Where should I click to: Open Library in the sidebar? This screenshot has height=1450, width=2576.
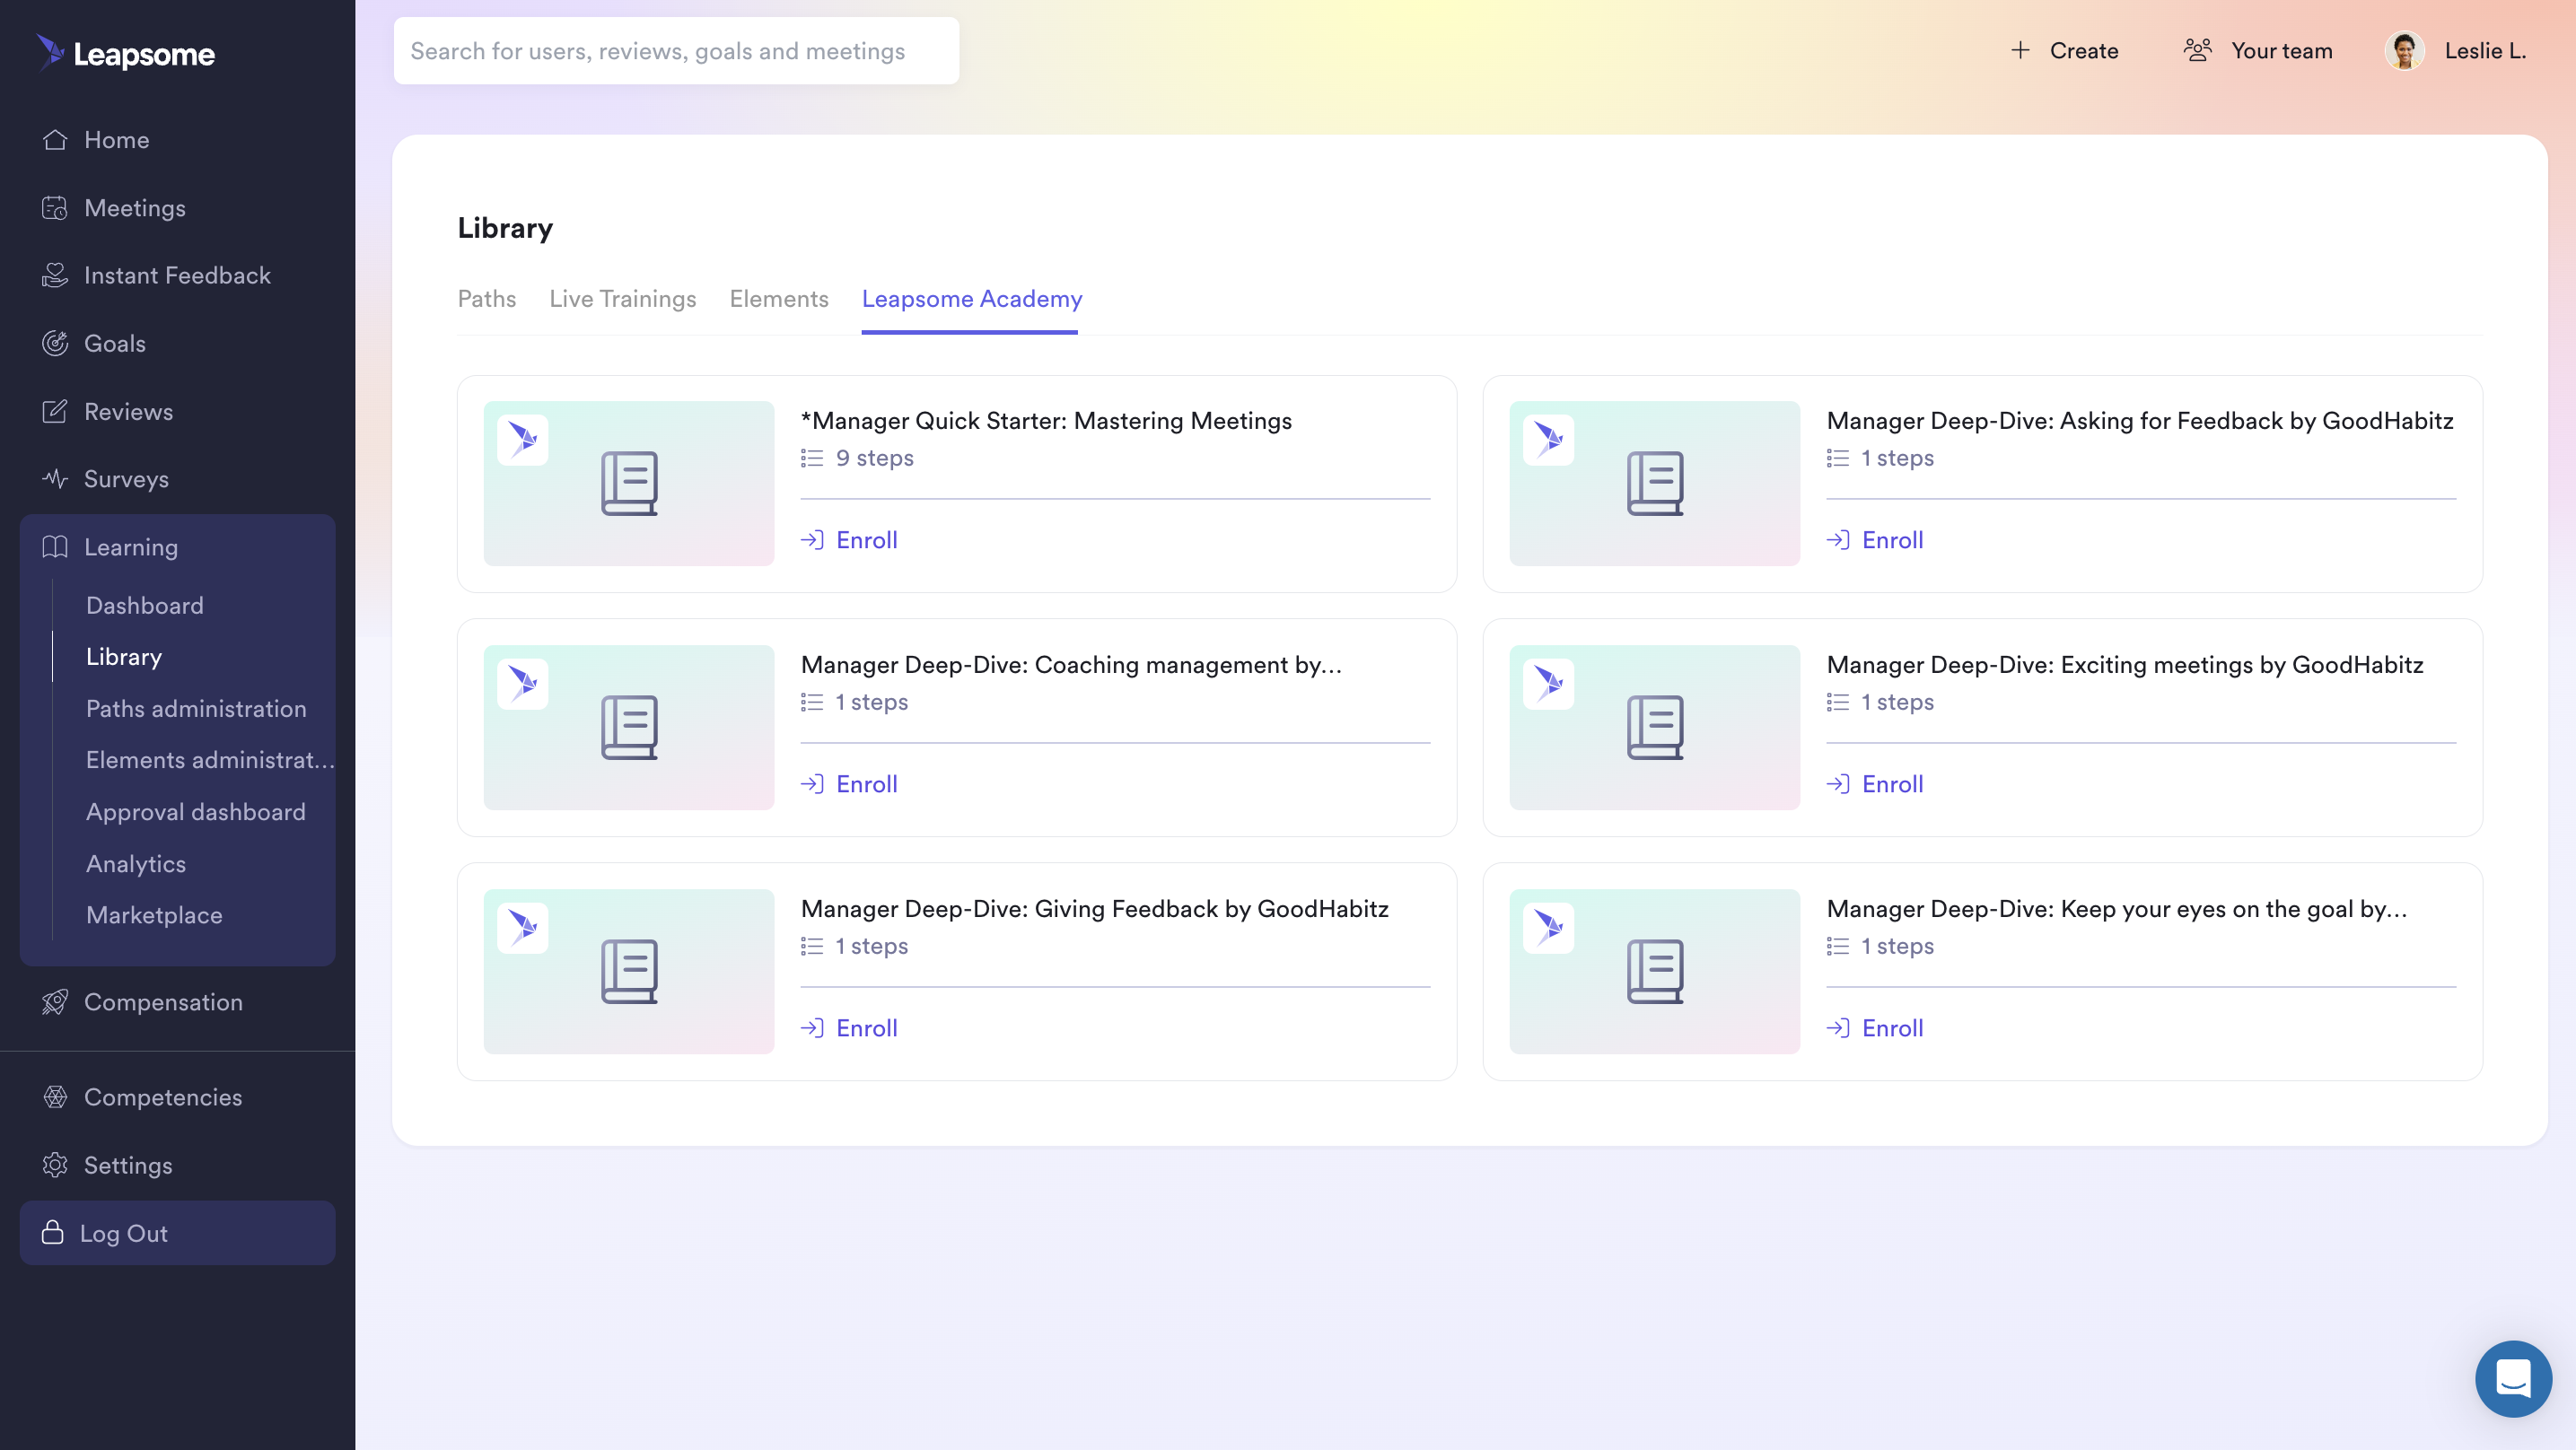pos(124,657)
